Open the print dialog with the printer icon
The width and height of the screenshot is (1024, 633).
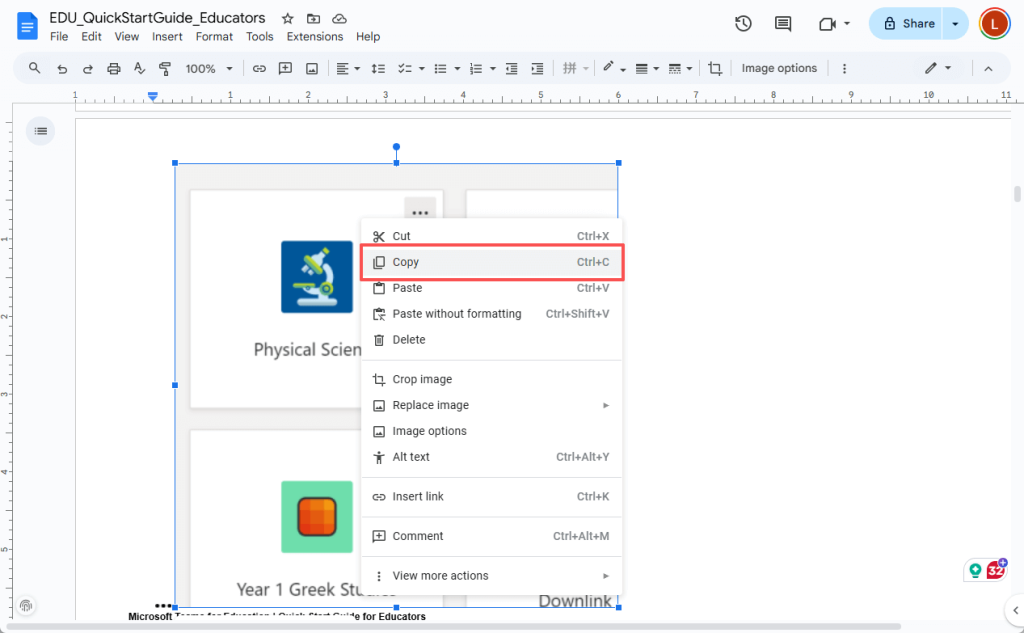pyautogui.click(x=113, y=68)
